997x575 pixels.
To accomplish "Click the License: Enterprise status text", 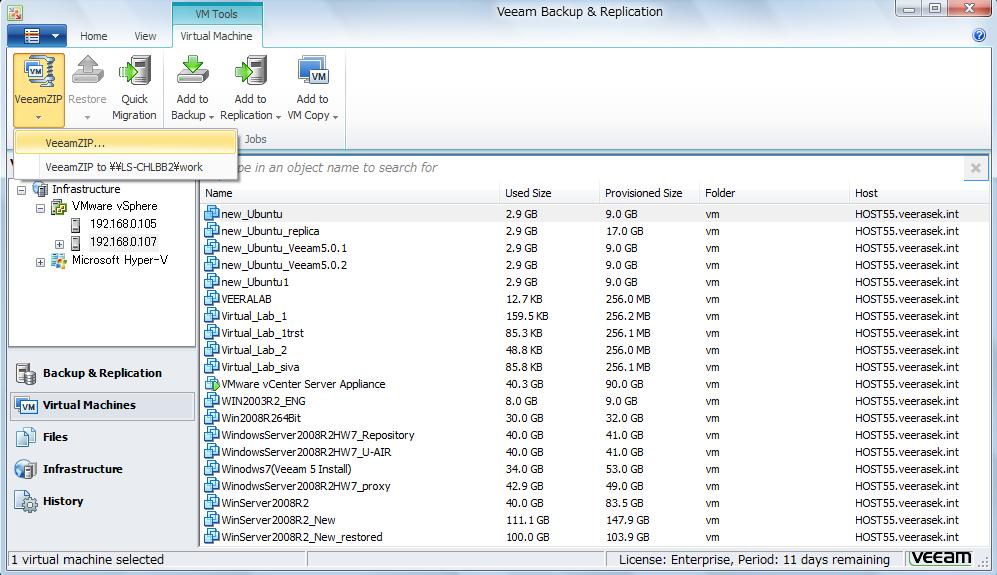I will [753, 560].
